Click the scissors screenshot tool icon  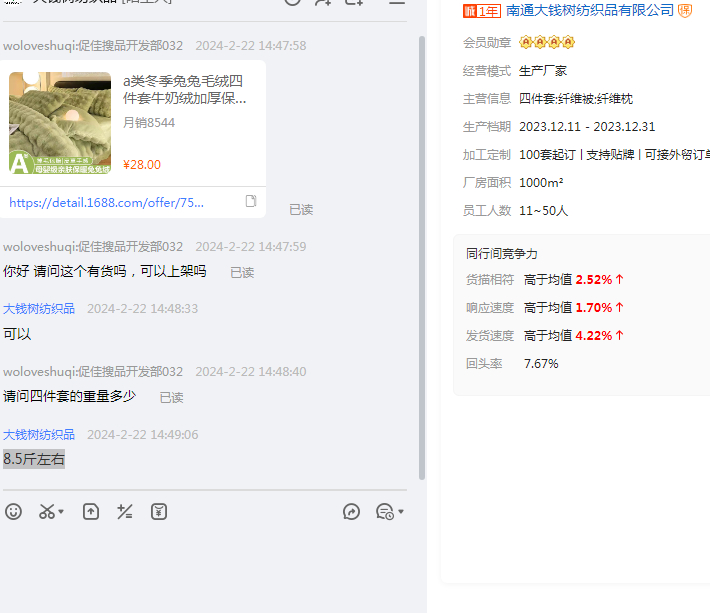(46, 512)
